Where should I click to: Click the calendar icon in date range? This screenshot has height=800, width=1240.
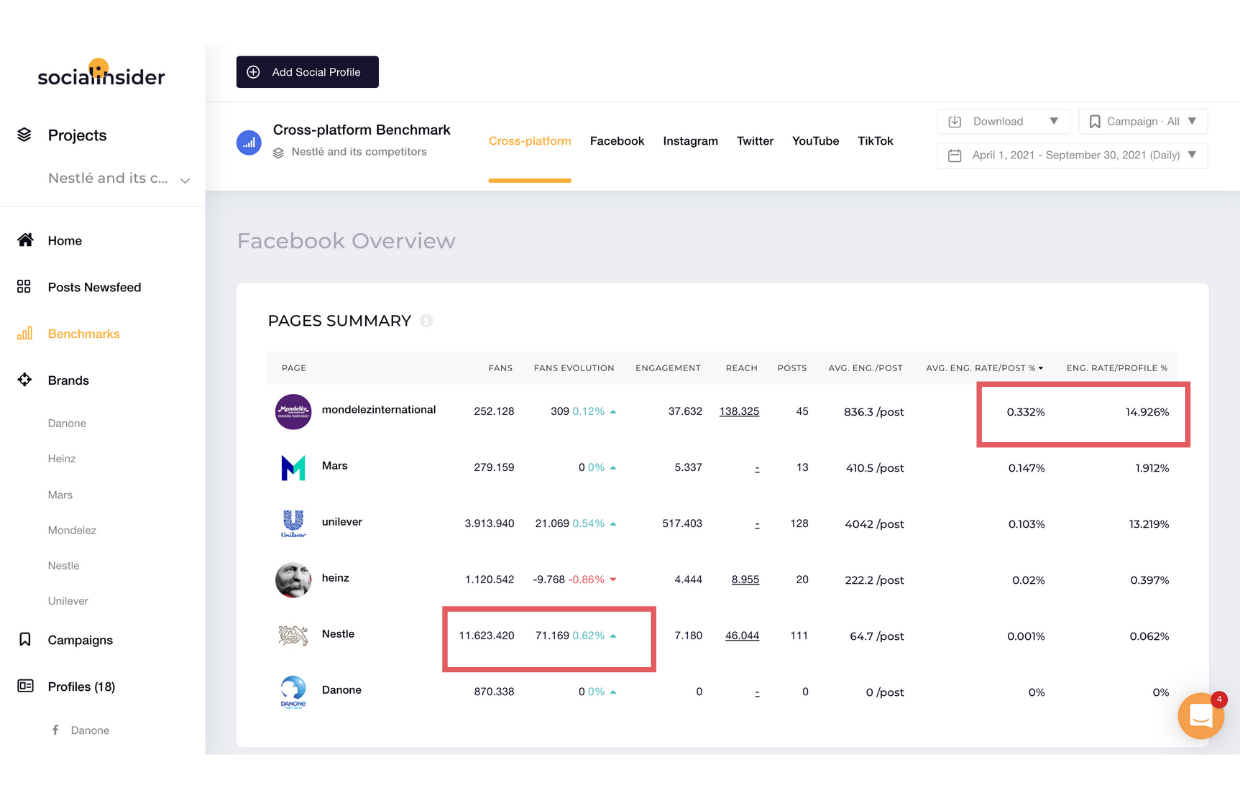(x=955, y=156)
